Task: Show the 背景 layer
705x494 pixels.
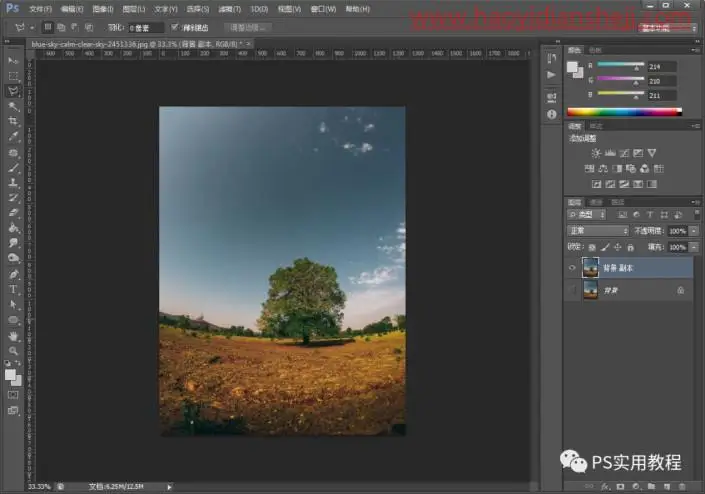Action: point(572,290)
